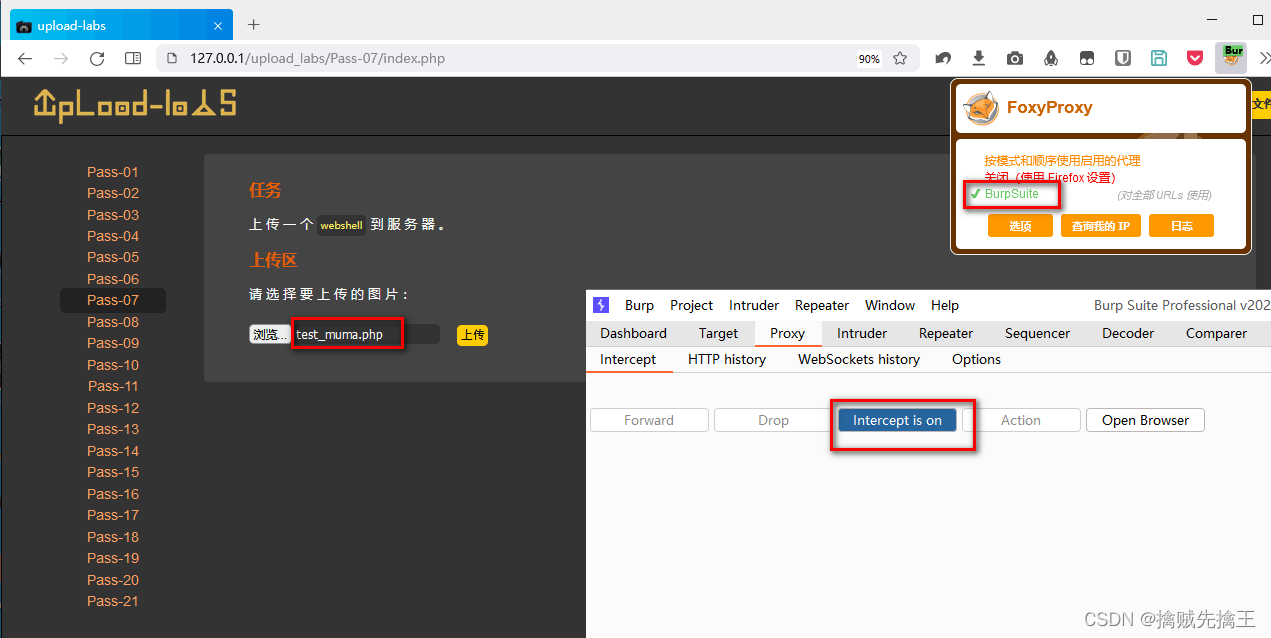Click the browser forward arrow
This screenshot has width=1271, height=638.
(61, 59)
